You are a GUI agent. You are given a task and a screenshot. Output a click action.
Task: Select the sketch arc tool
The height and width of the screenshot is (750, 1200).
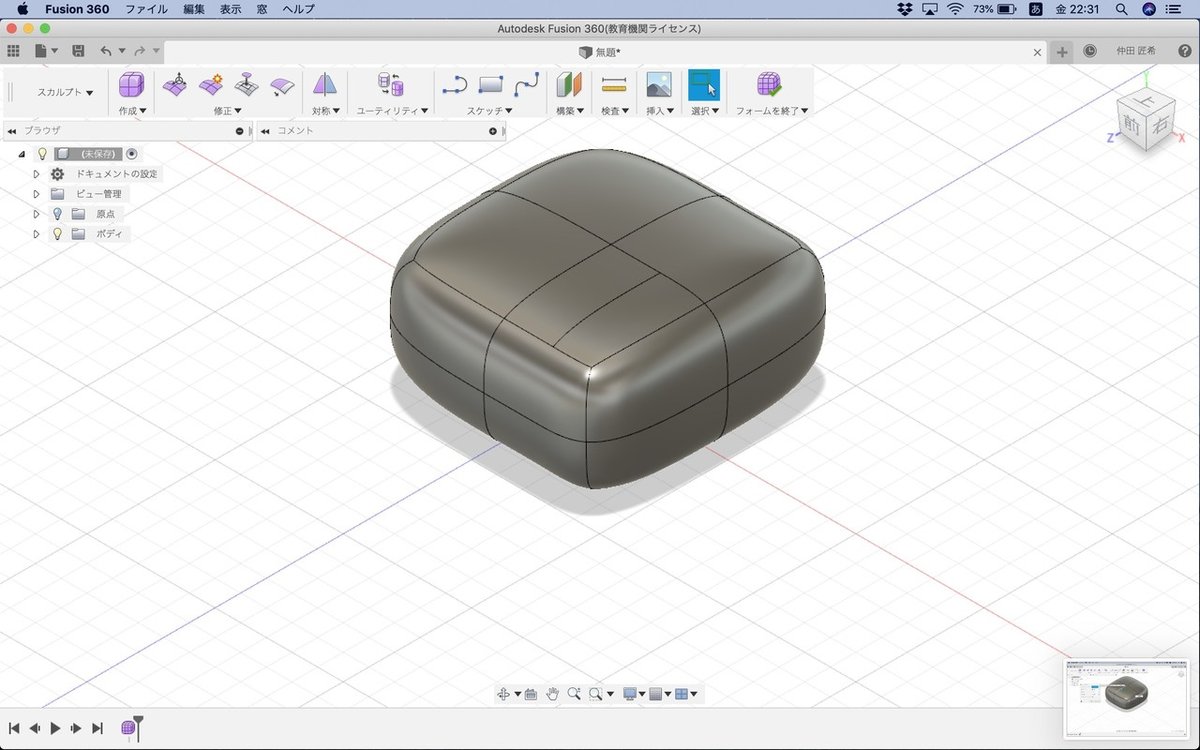[x=455, y=85]
